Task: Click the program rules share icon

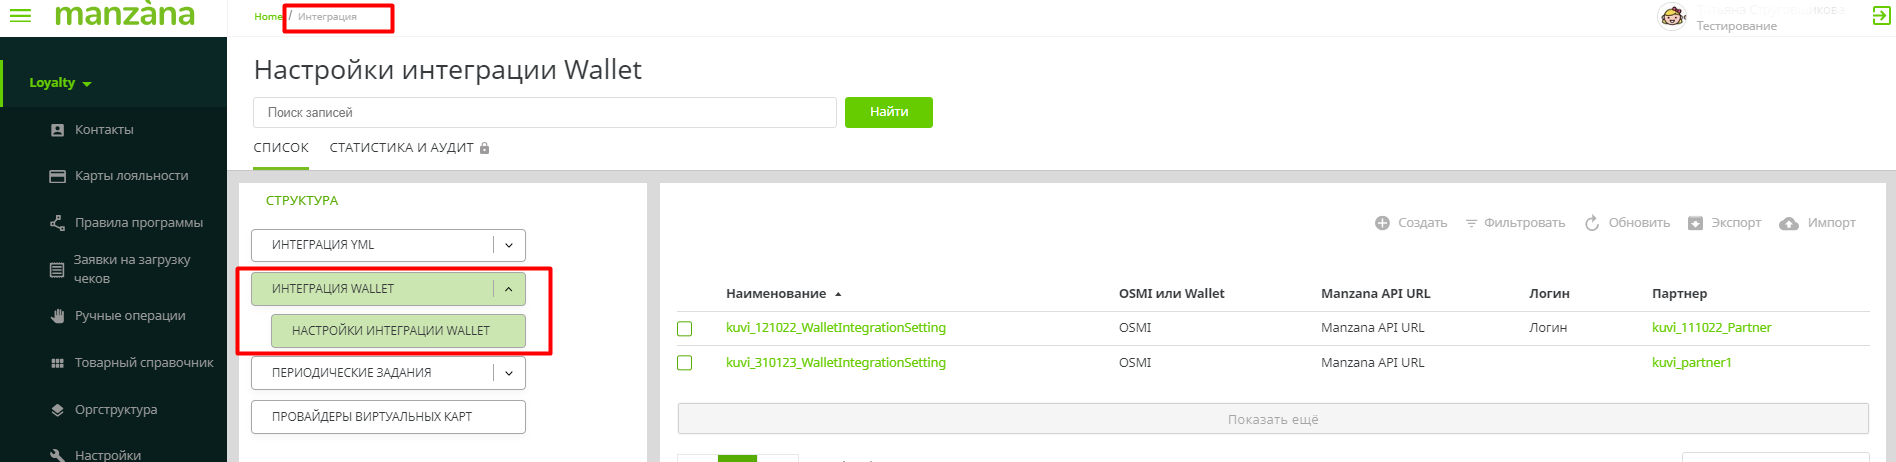Action: [57, 223]
